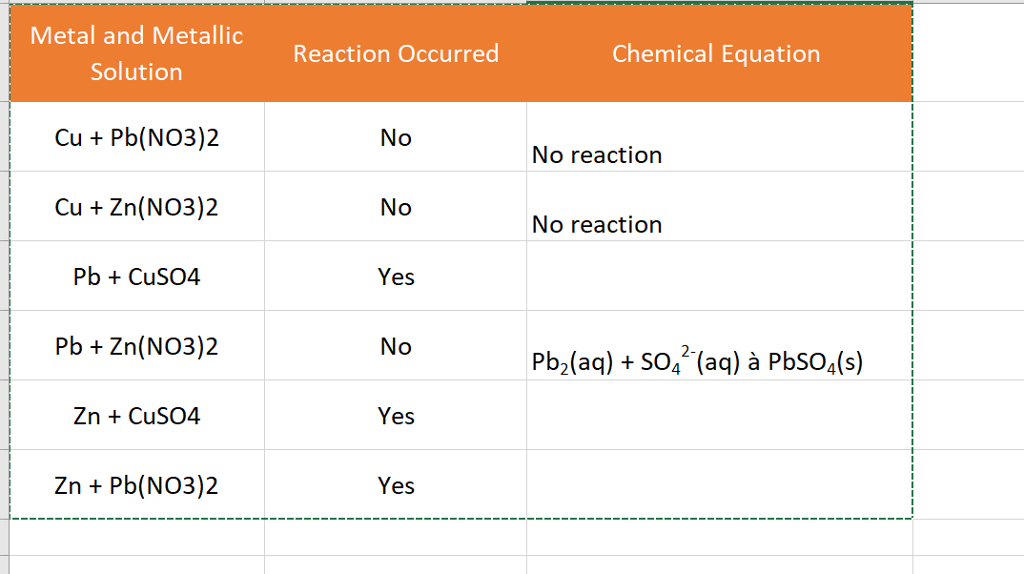Screen dimensions: 1024x574
Task: Click the Zn + Pb(NO3)2 cell
Action: click(137, 485)
